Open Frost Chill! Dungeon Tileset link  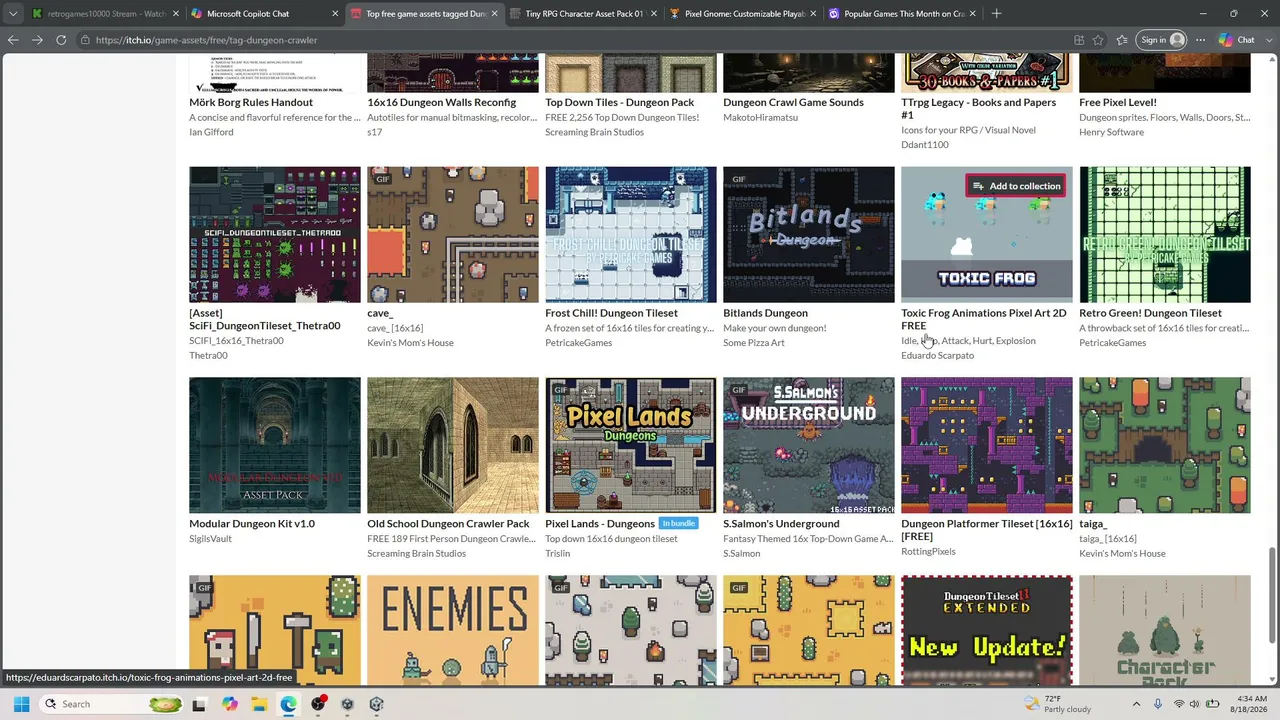tap(611, 313)
